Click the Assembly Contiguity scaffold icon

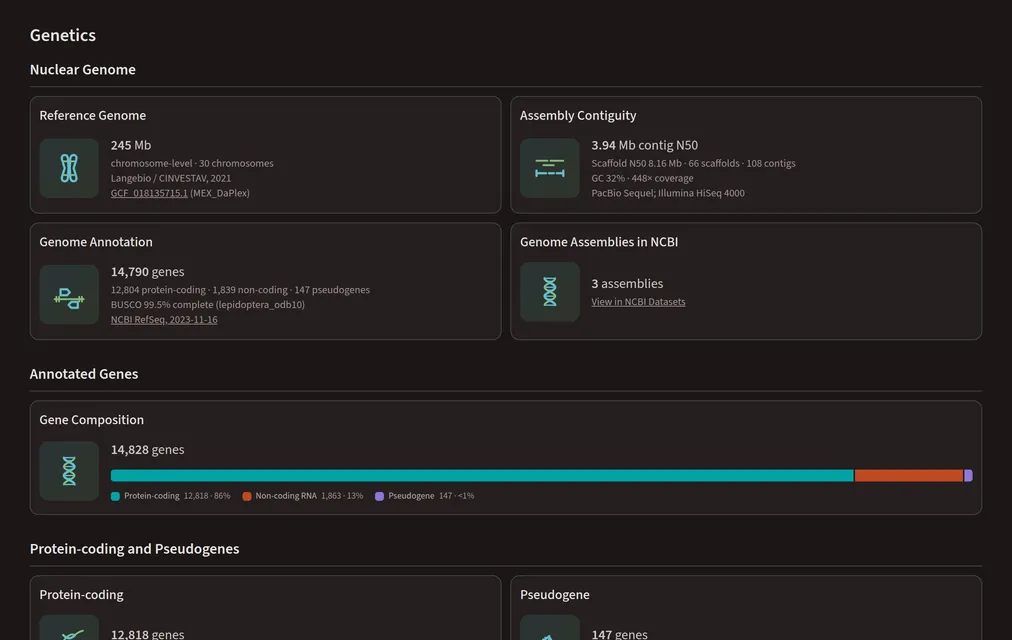(x=550, y=168)
